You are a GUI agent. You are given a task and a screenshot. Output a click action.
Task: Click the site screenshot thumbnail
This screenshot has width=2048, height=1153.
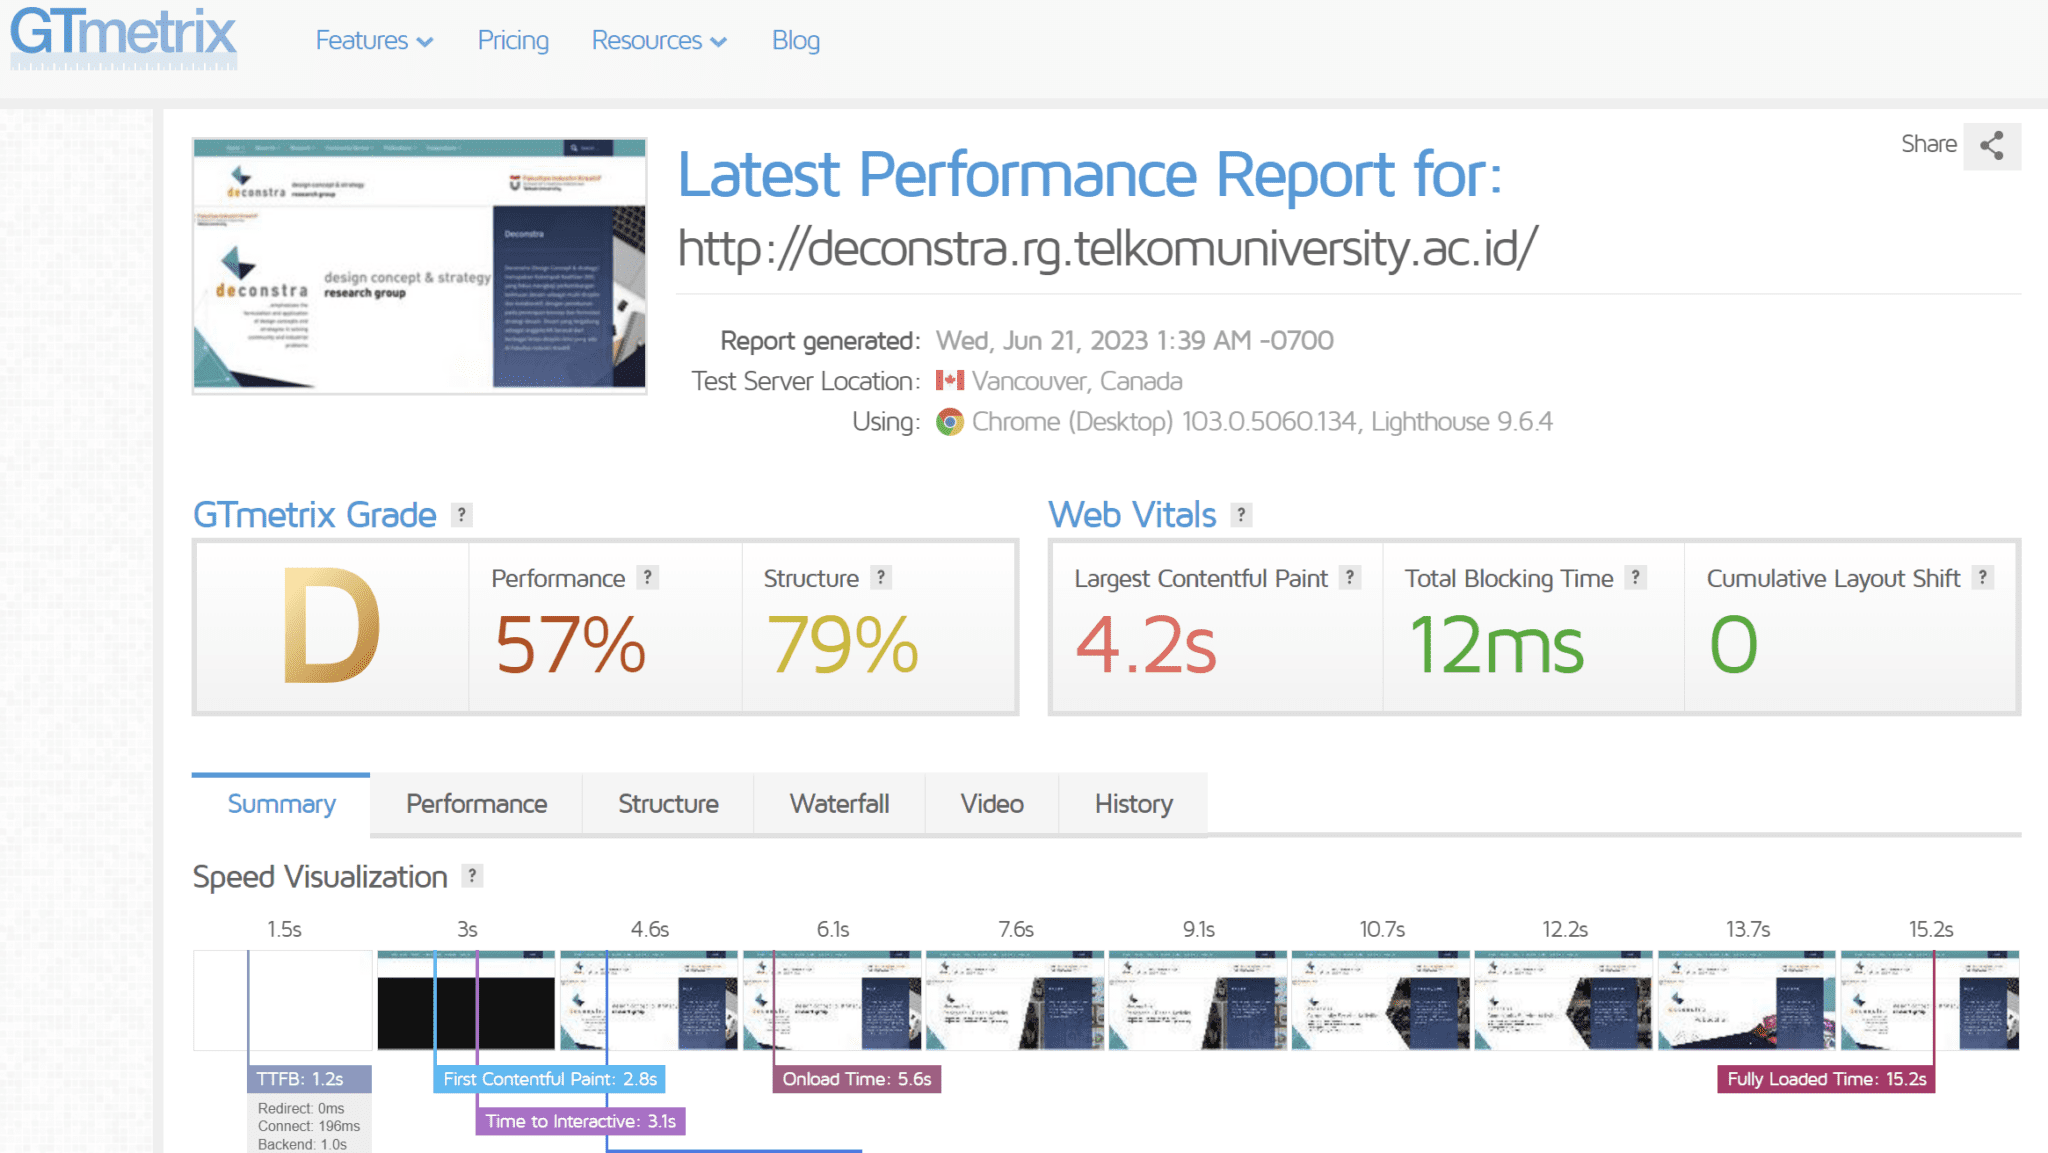[x=419, y=266]
